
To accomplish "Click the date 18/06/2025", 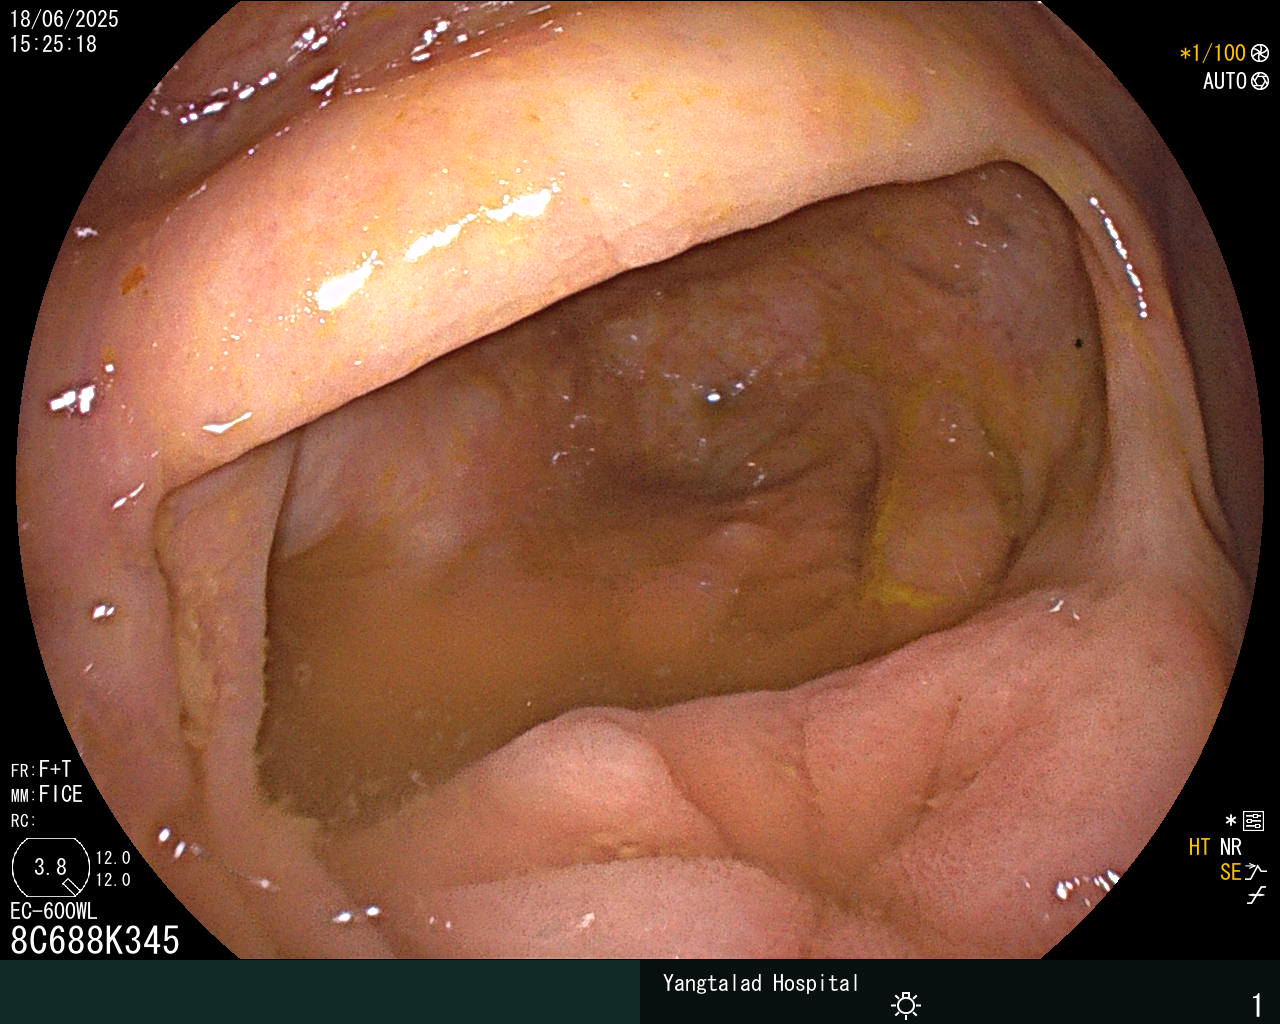I will coord(64,19).
